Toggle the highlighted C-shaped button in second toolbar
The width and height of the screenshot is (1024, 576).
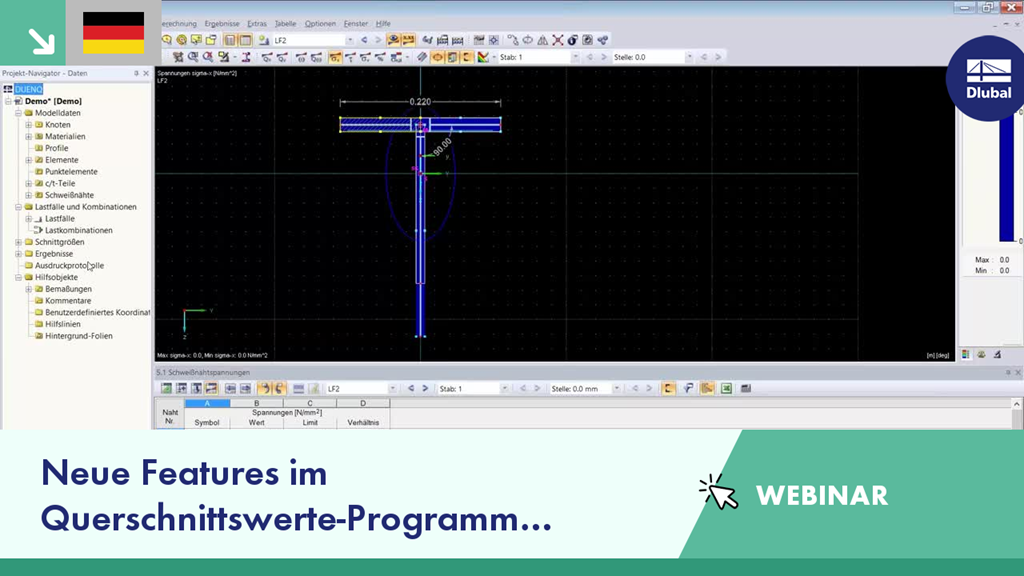[x=468, y=57]
